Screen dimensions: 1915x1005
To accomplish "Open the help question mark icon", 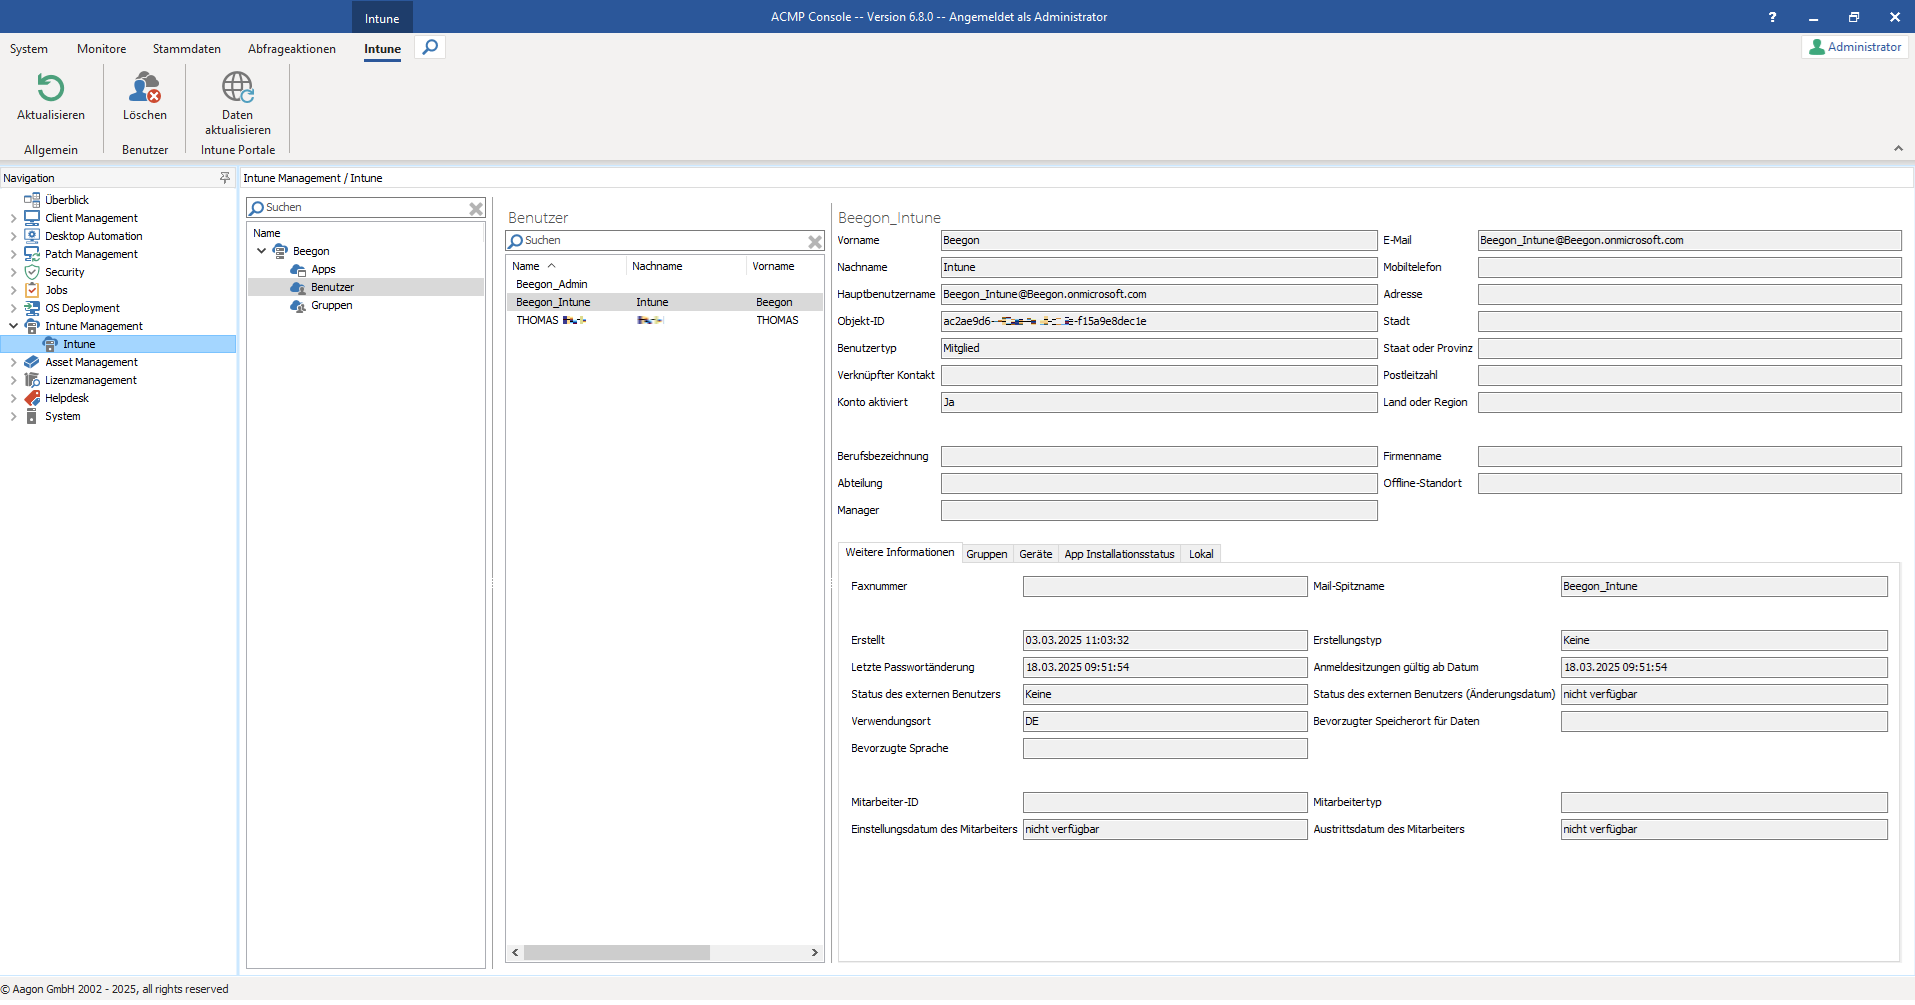I will coord(1772,17).
